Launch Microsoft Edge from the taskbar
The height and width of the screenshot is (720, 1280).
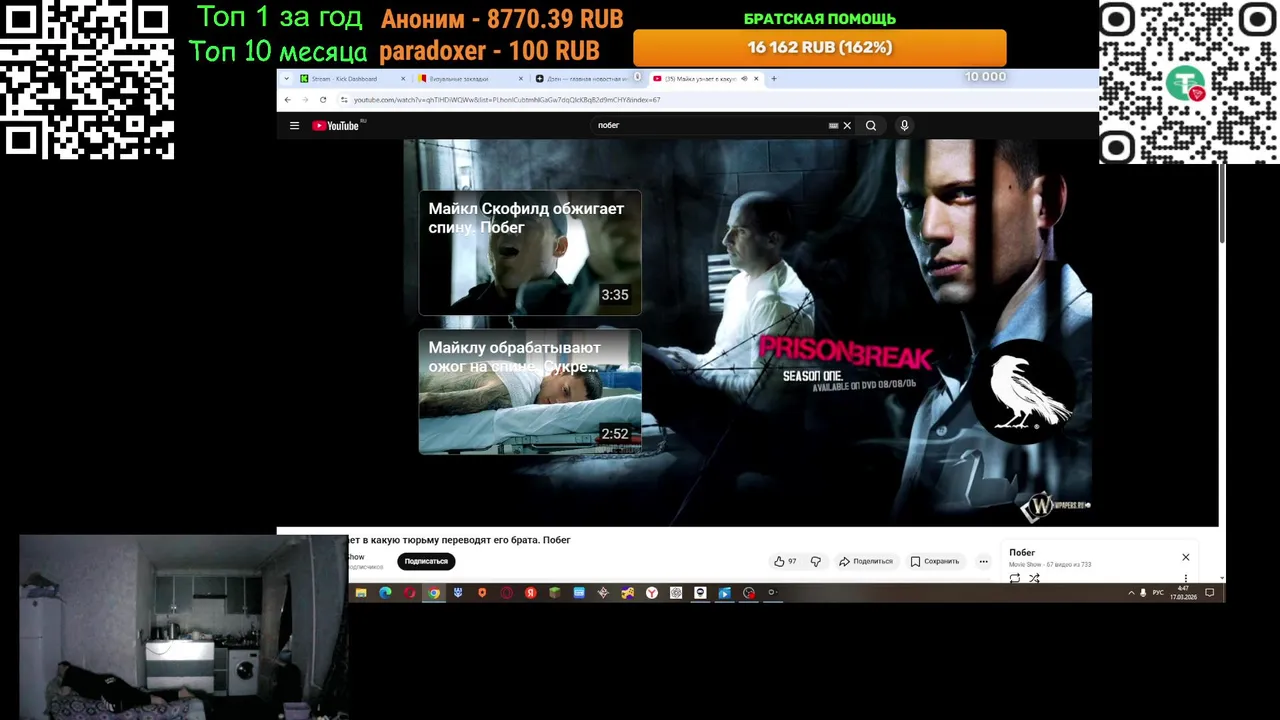pos(385,593)
